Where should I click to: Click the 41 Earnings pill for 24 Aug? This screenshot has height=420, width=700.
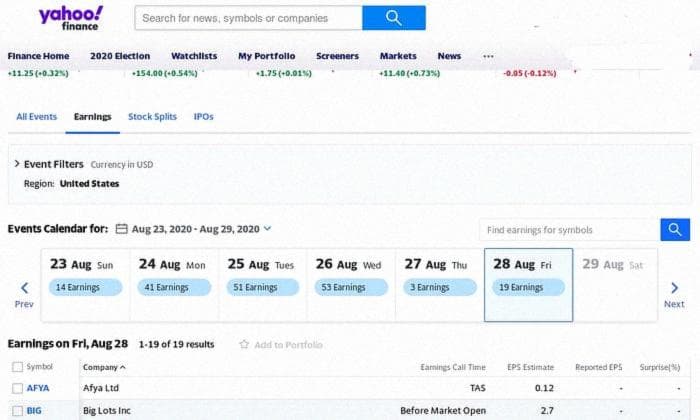(x=174, y=287)
